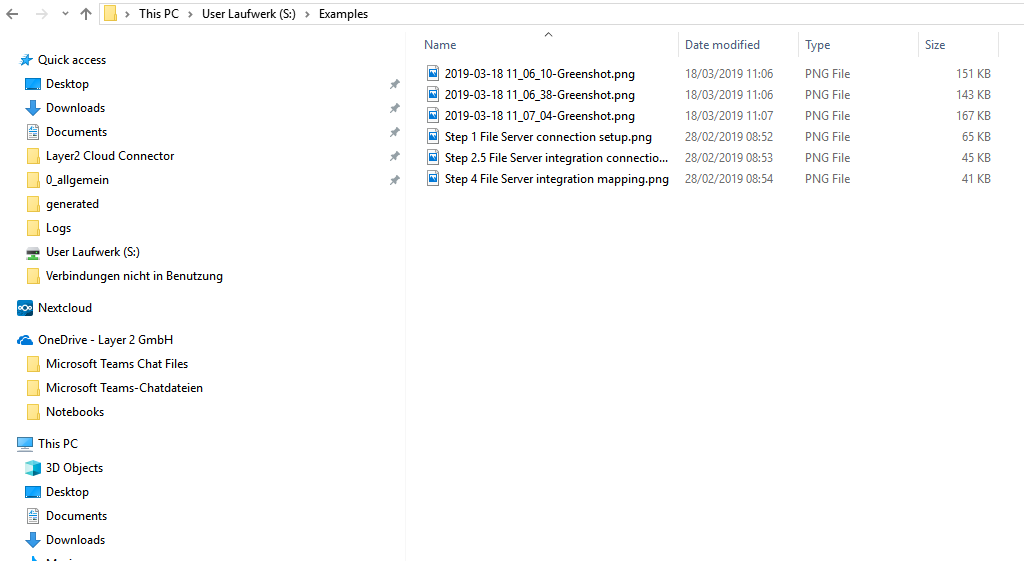
Task: Open the Verbindungen nicht in Benutzung folder
Action: point(134,276)
